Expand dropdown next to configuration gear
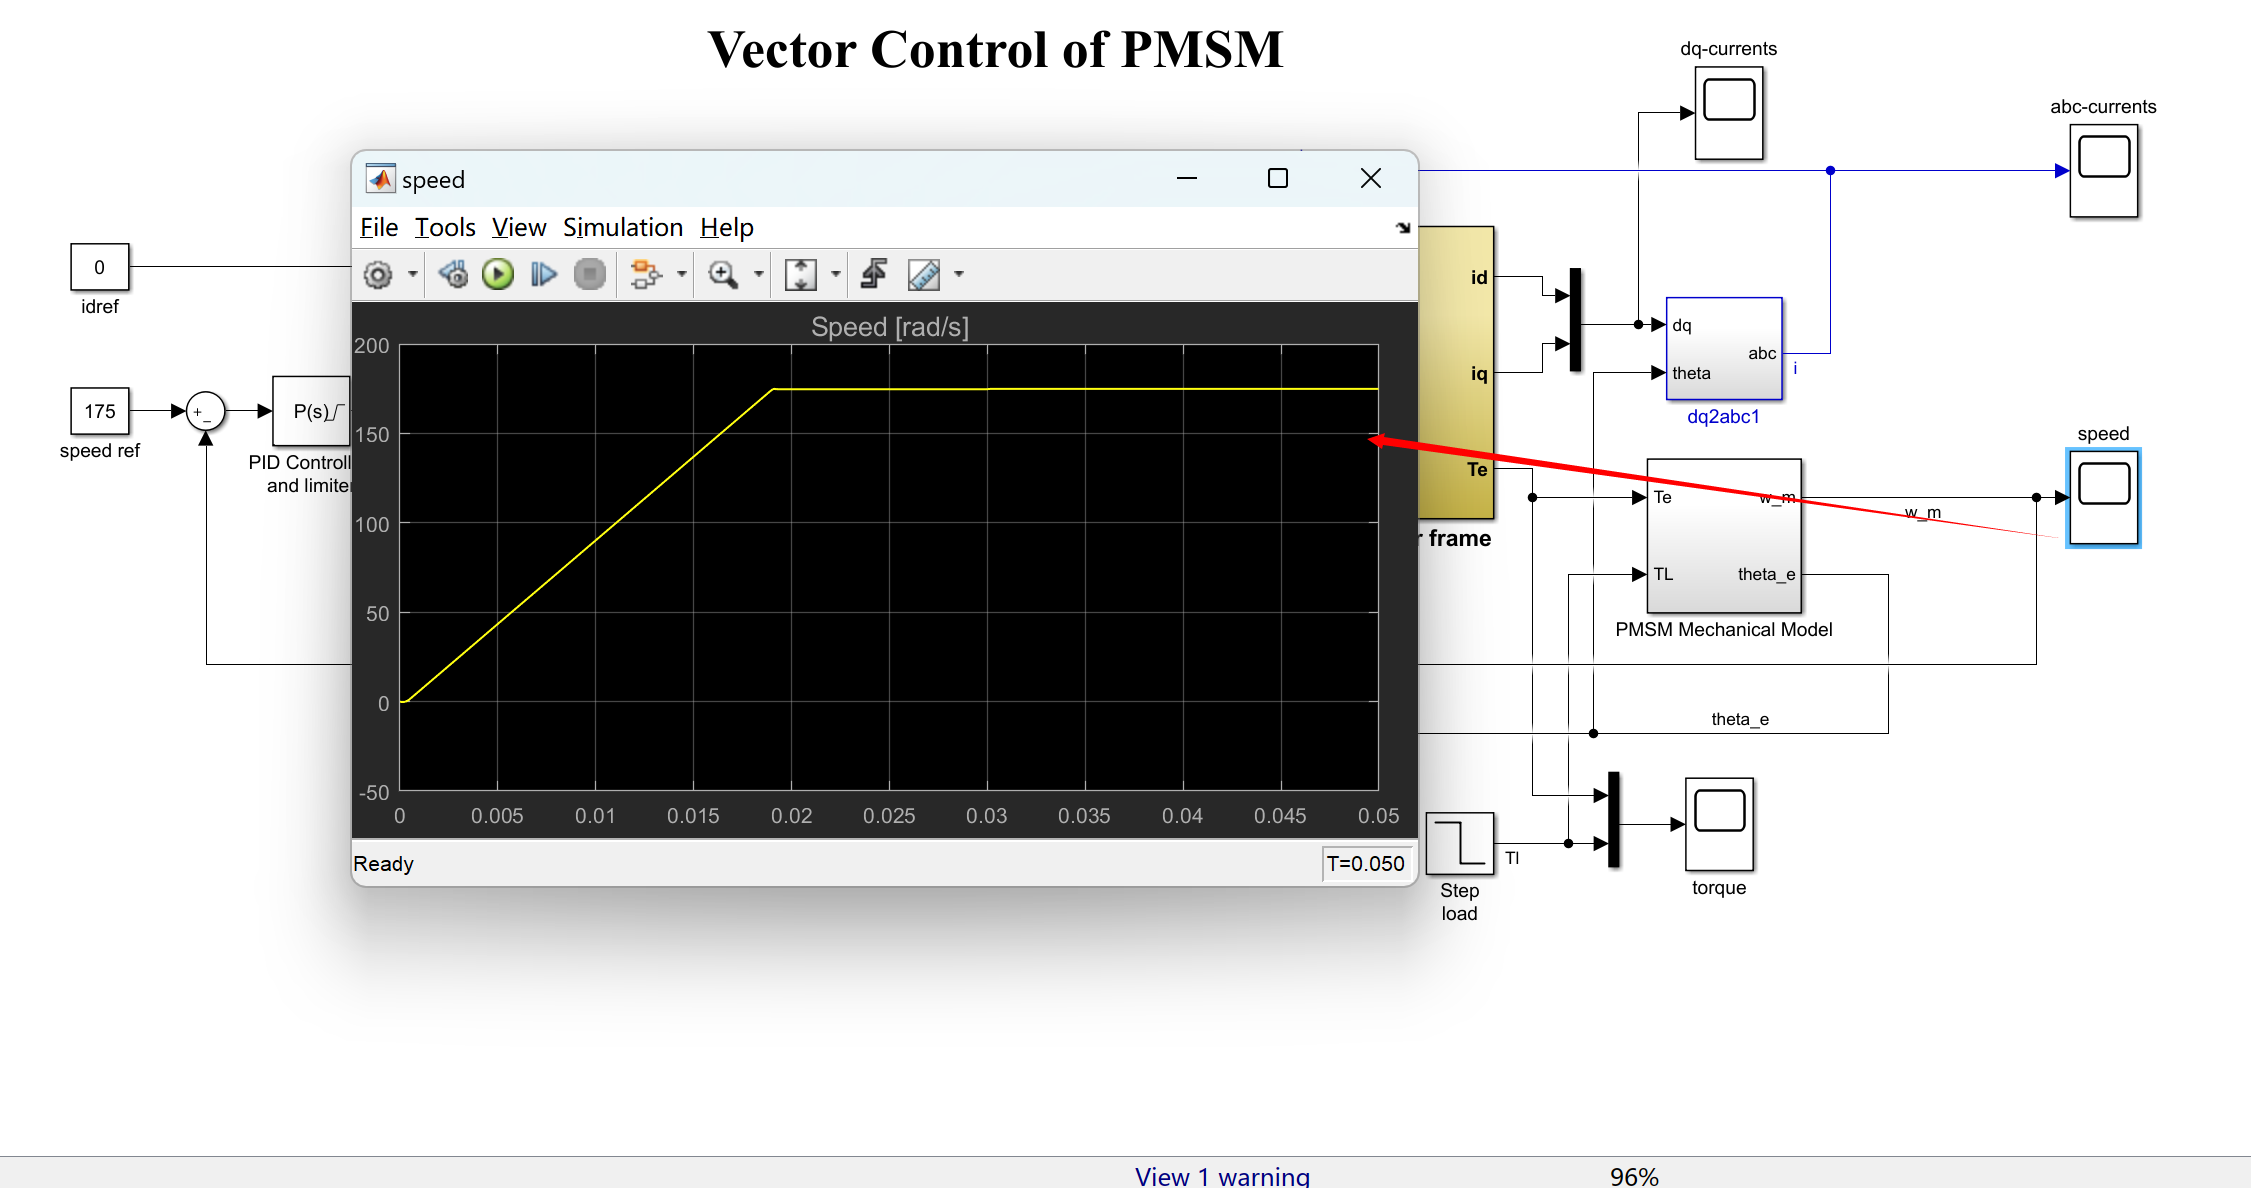2251x1188 pixels. pyautogui.click(x=412, y=275)
